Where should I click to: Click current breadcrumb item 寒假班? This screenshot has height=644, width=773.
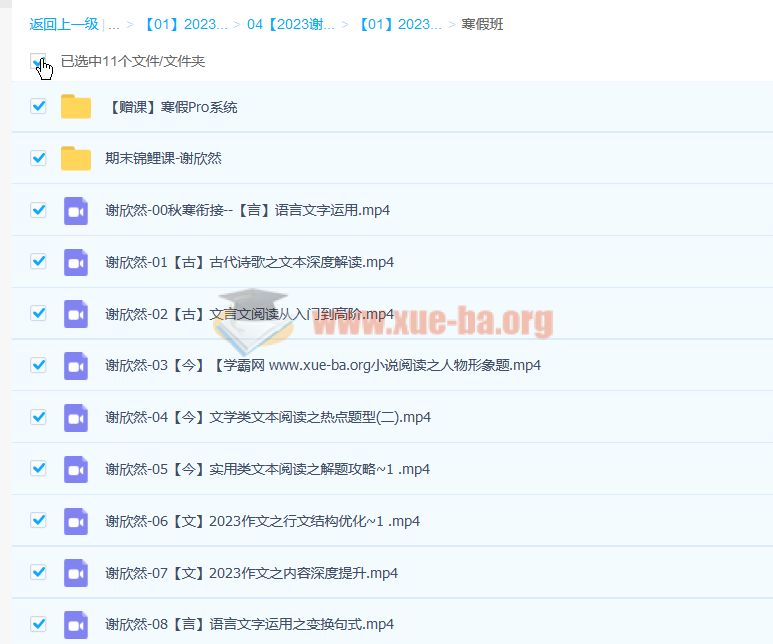(482, 24)
